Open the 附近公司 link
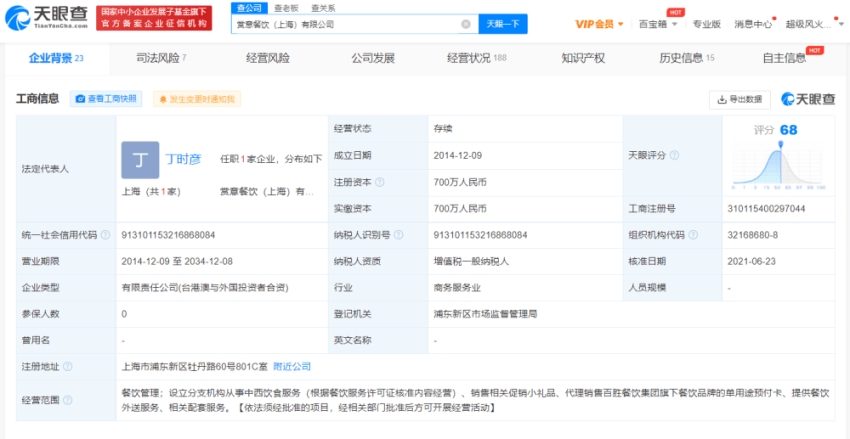This screenshot has width=850, height=439. point(292,367)
